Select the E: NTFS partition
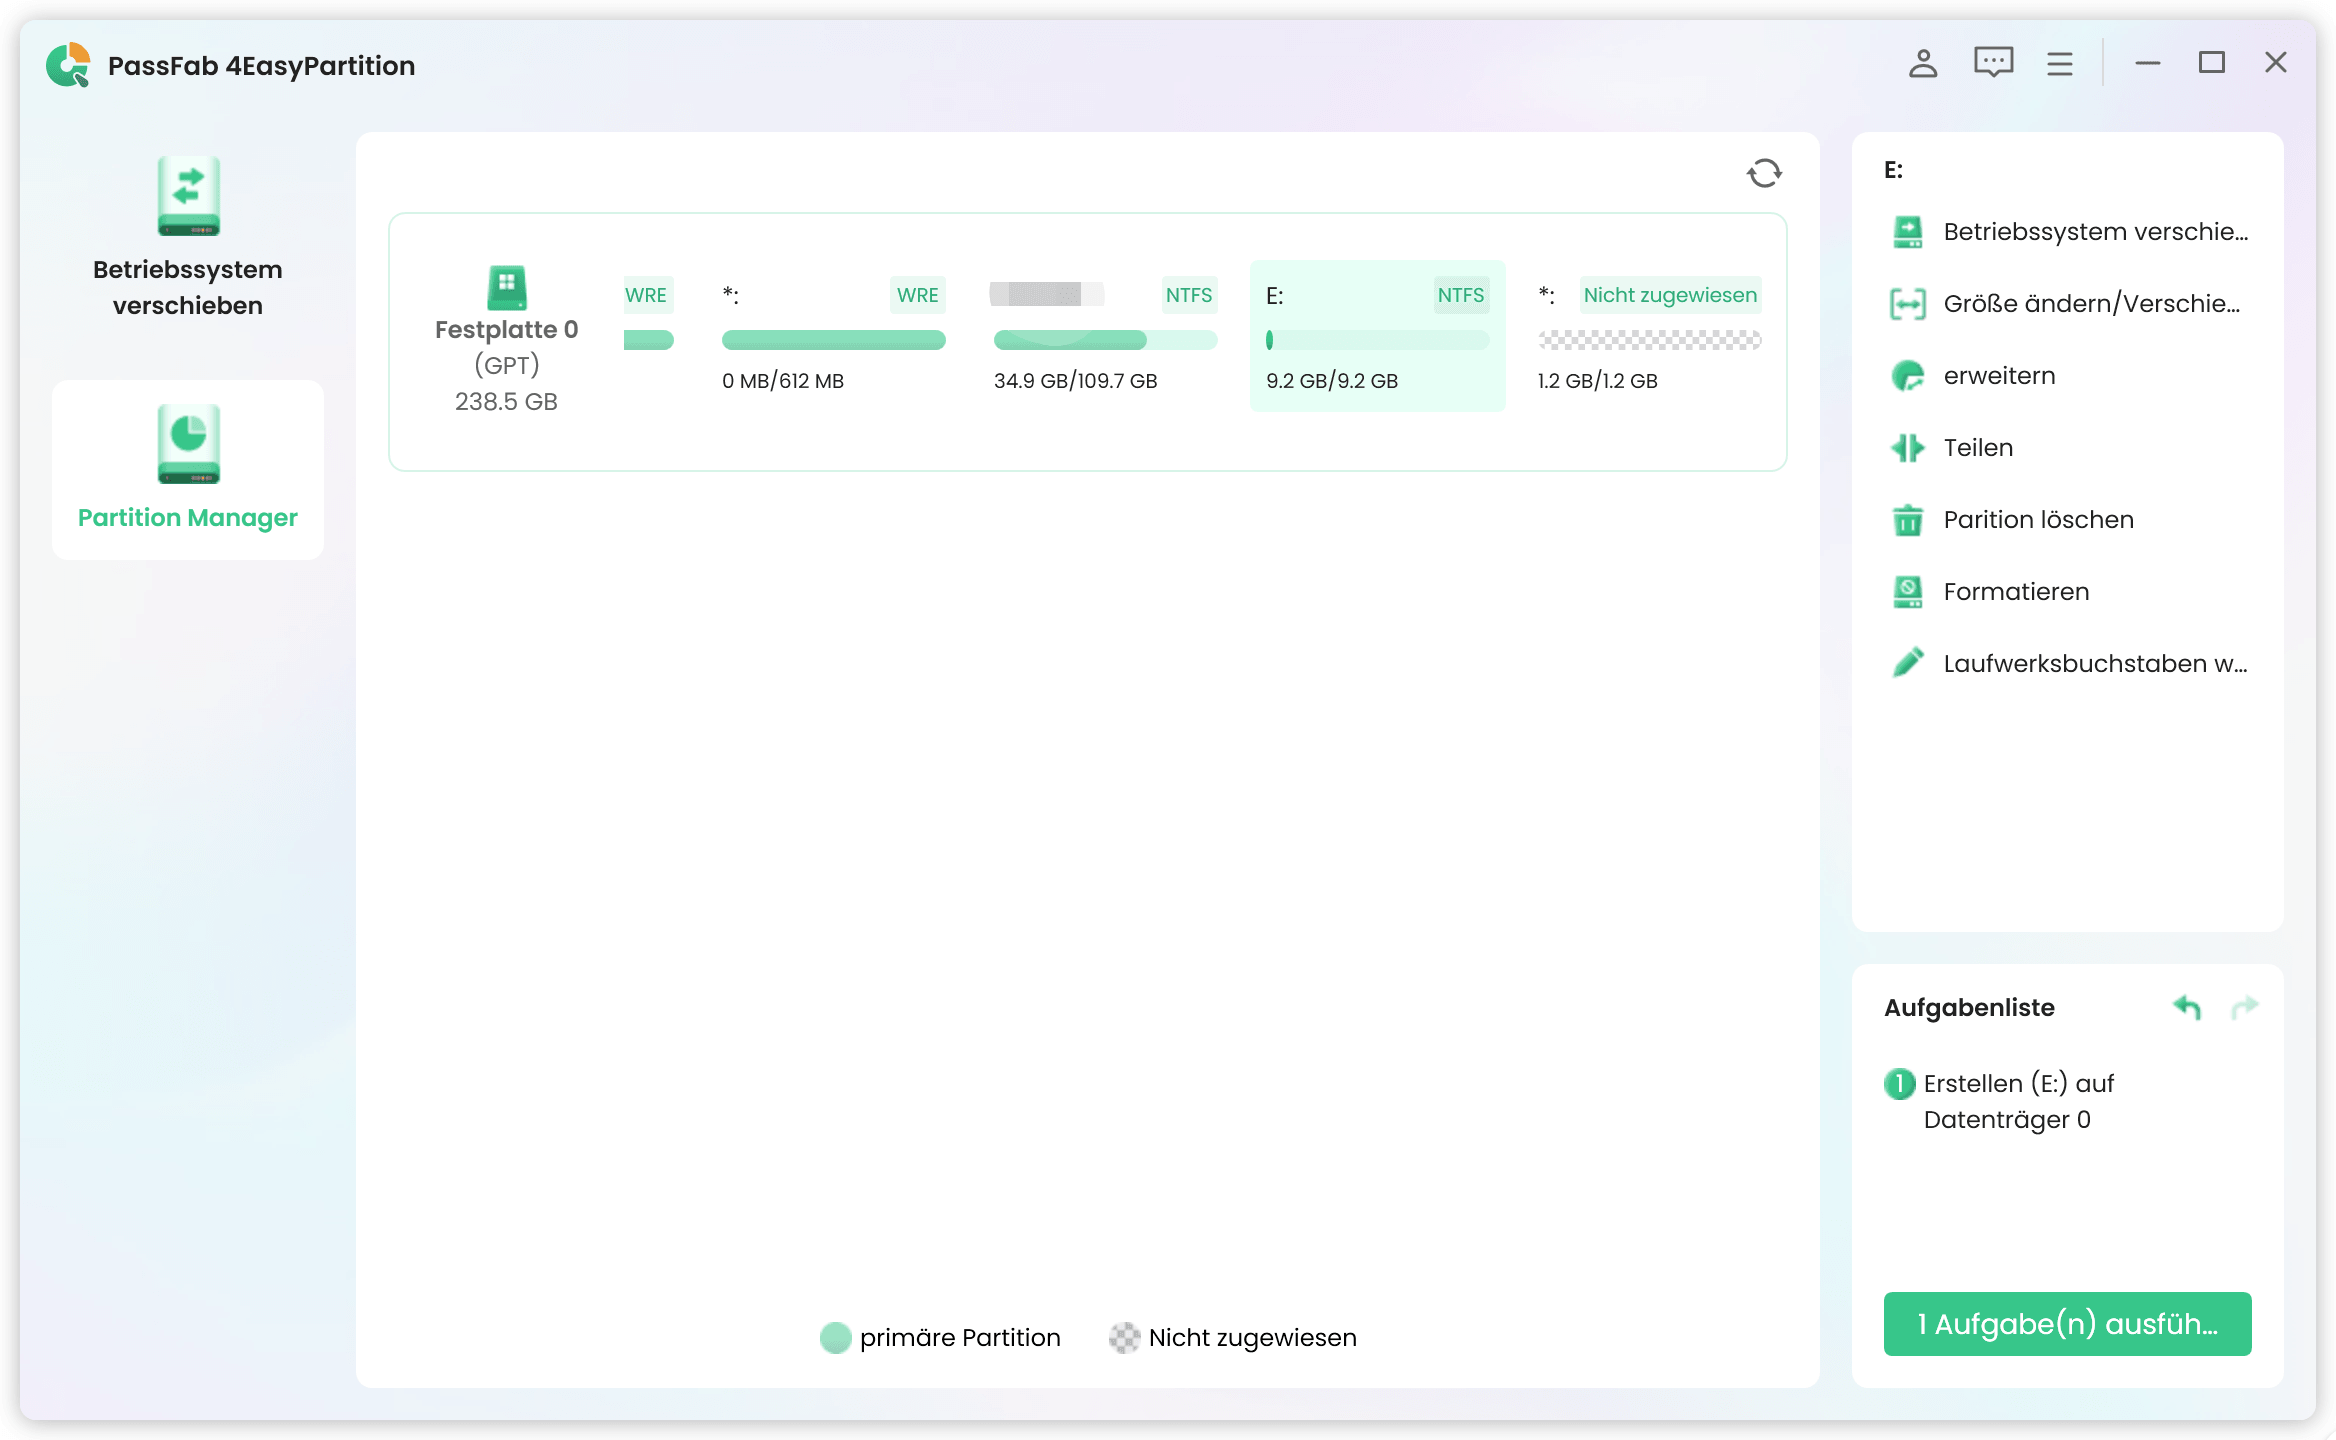The width and height of the screenshot is (2336, 1440). point(1376,336)
